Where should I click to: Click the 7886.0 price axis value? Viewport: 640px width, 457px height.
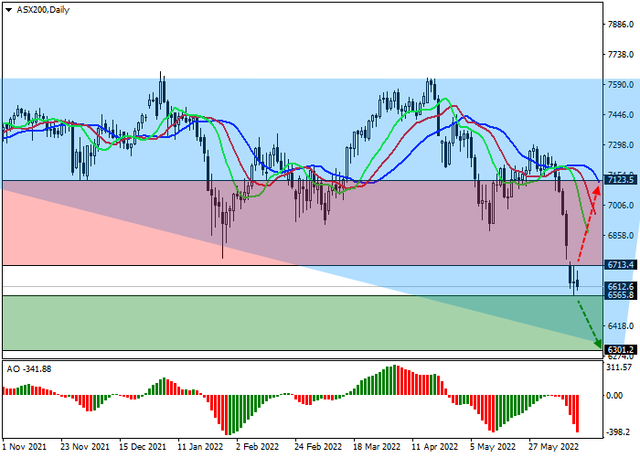(x=620, y=24)
